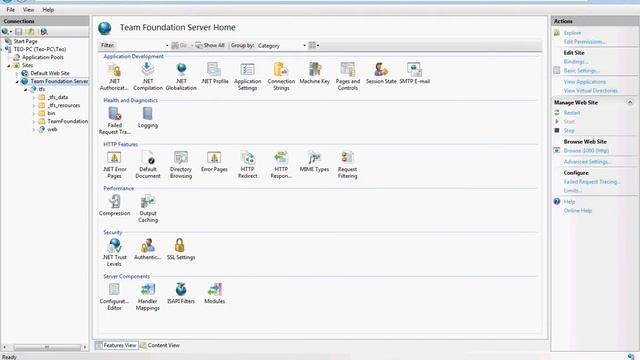Screen dimensions: 640x360
Task: Open Request Filtering feature
Action: [x=347, y=164]
